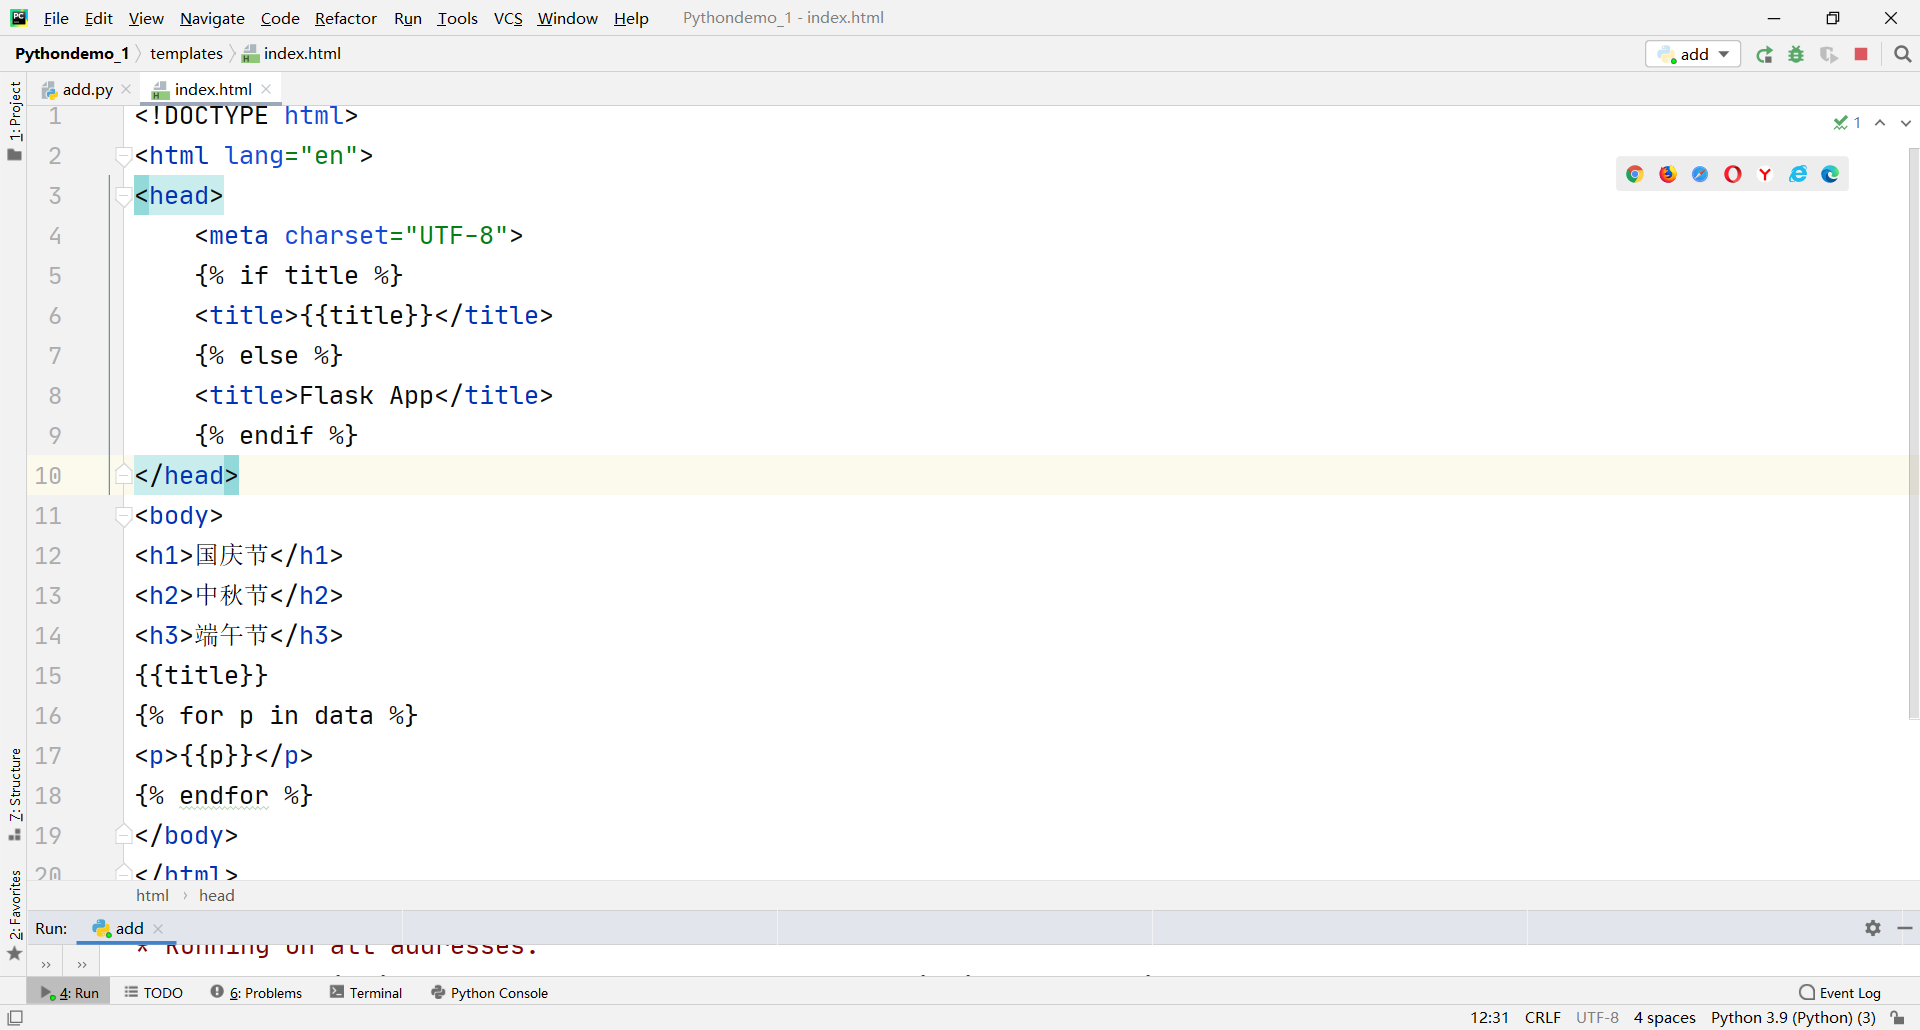Preview page in Chrome browser
Image resolution: width=1920 pixels, height=1030 pixels.
1635,175
